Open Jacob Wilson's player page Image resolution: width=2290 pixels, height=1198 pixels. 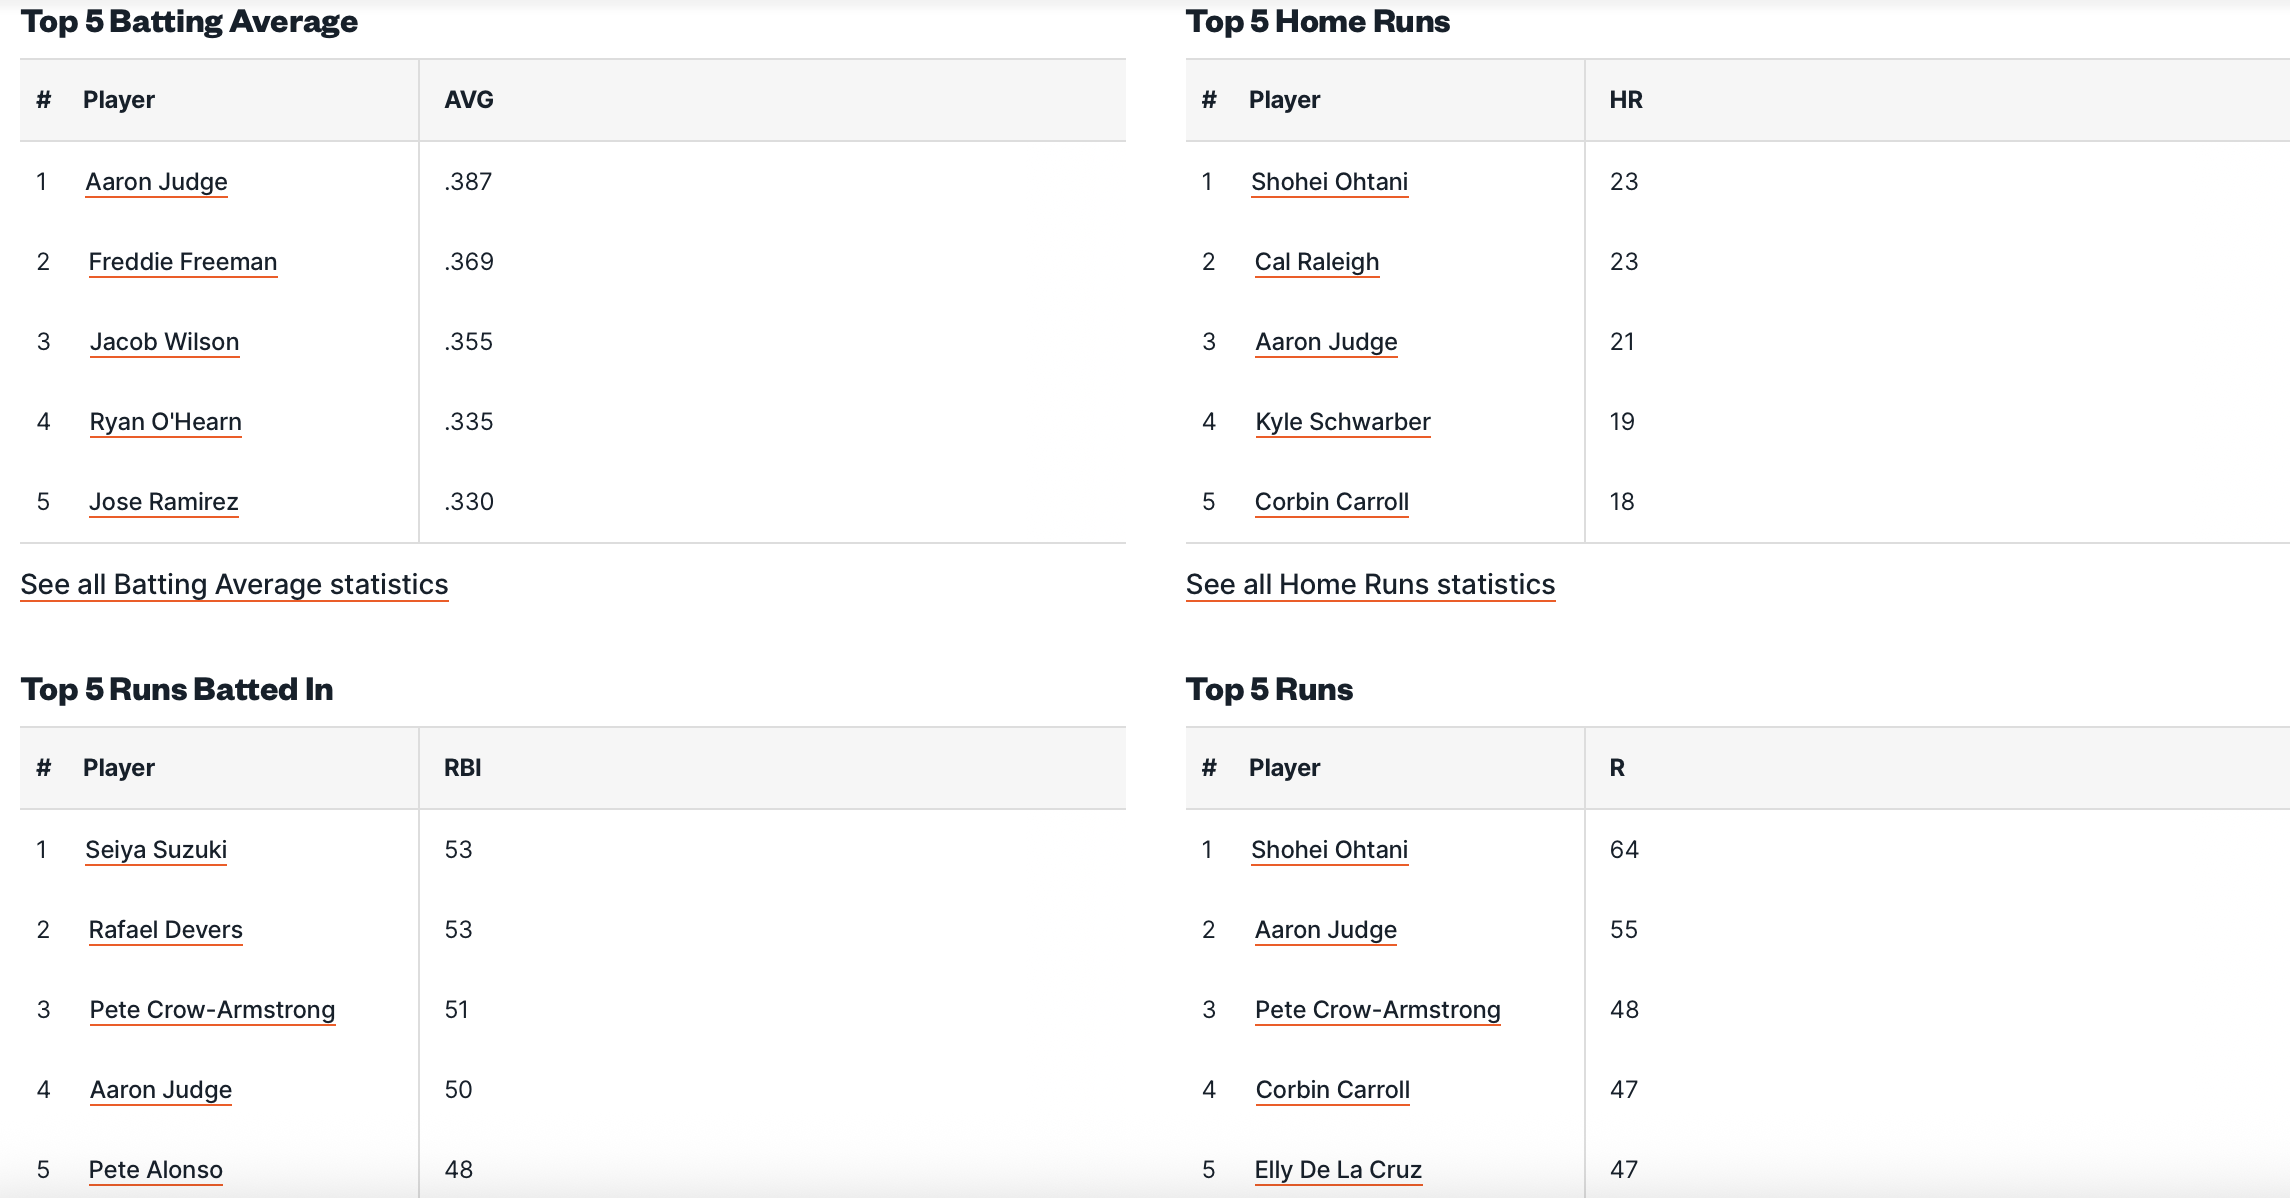click(x=164, y=342)
